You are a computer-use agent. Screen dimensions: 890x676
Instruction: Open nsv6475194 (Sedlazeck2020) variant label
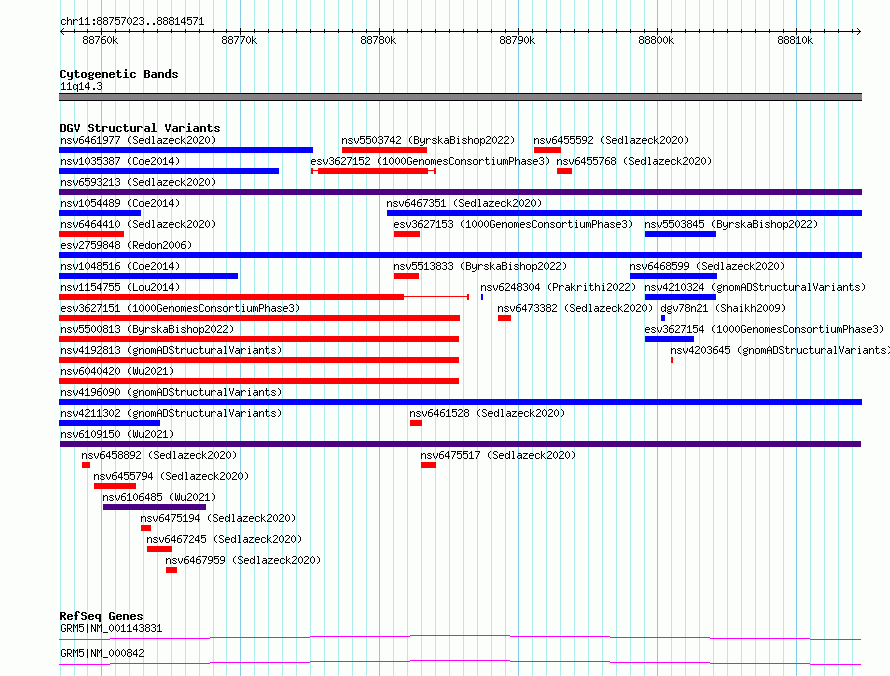218,518
